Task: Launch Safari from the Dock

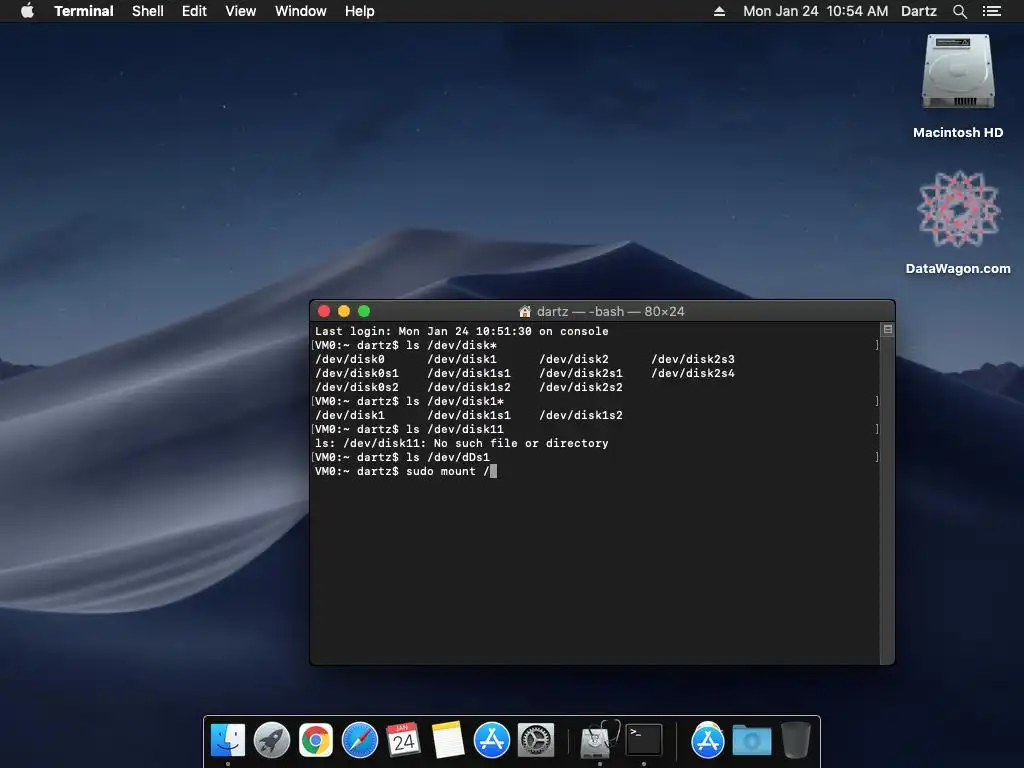Action: click(x=360, y=741)
